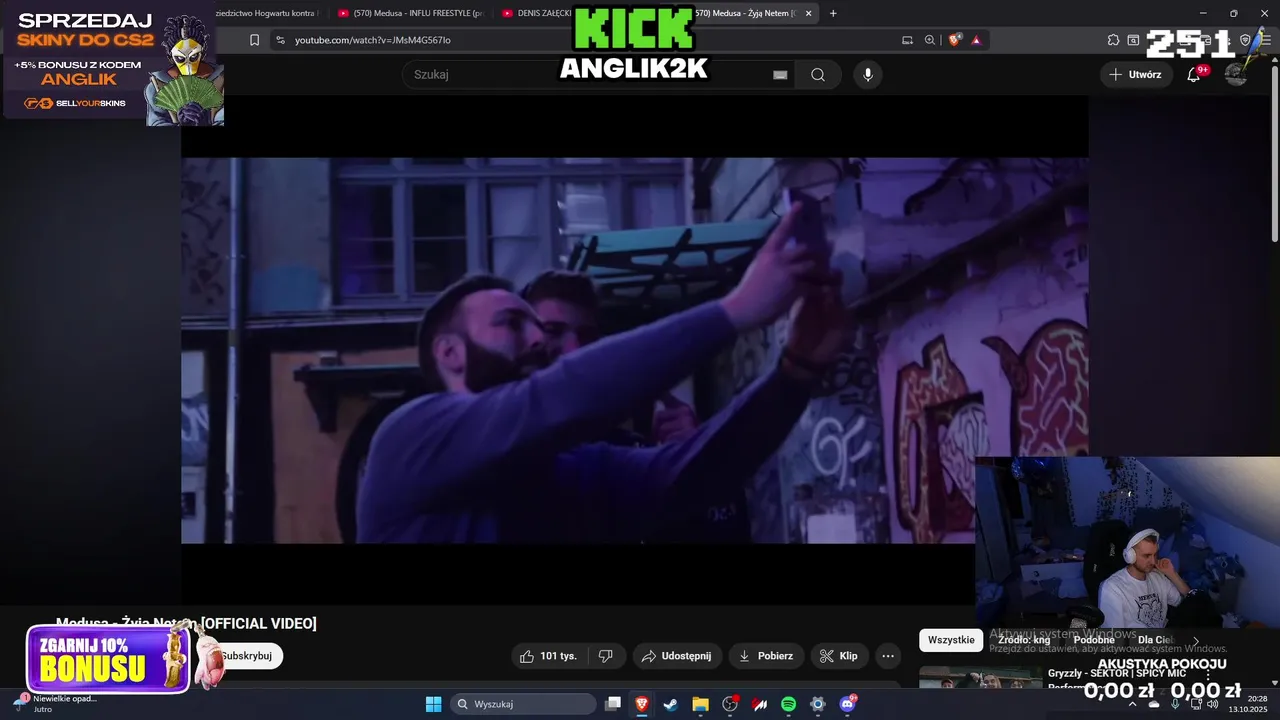The image size is (1280, 720).
Task: Click the page vertical scrollbar
Action: click(x=1274, y=150)
